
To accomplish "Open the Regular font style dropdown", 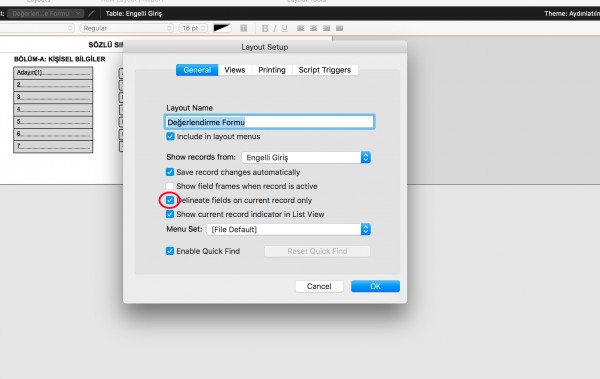I will [x=127, y=28].
